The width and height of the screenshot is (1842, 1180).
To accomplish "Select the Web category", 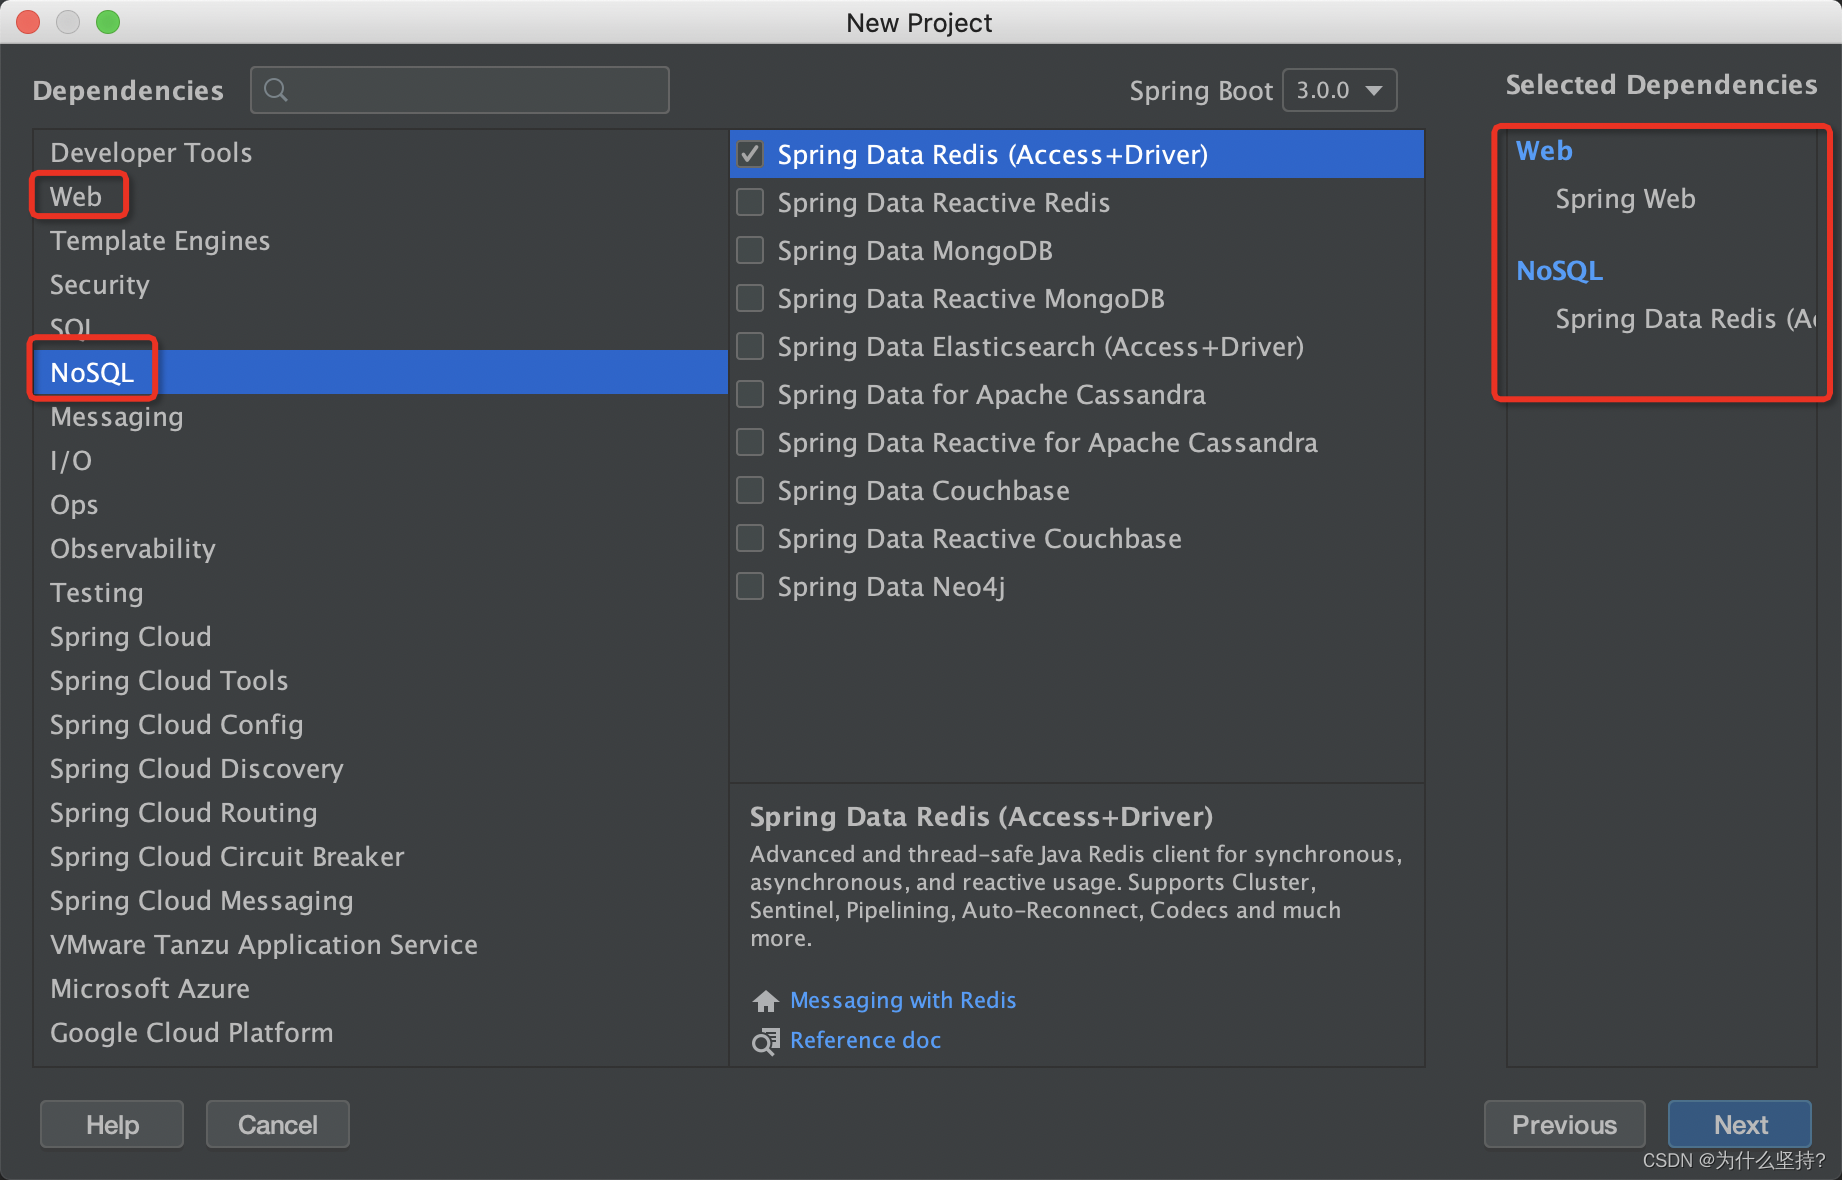I will tap(380, 197).
